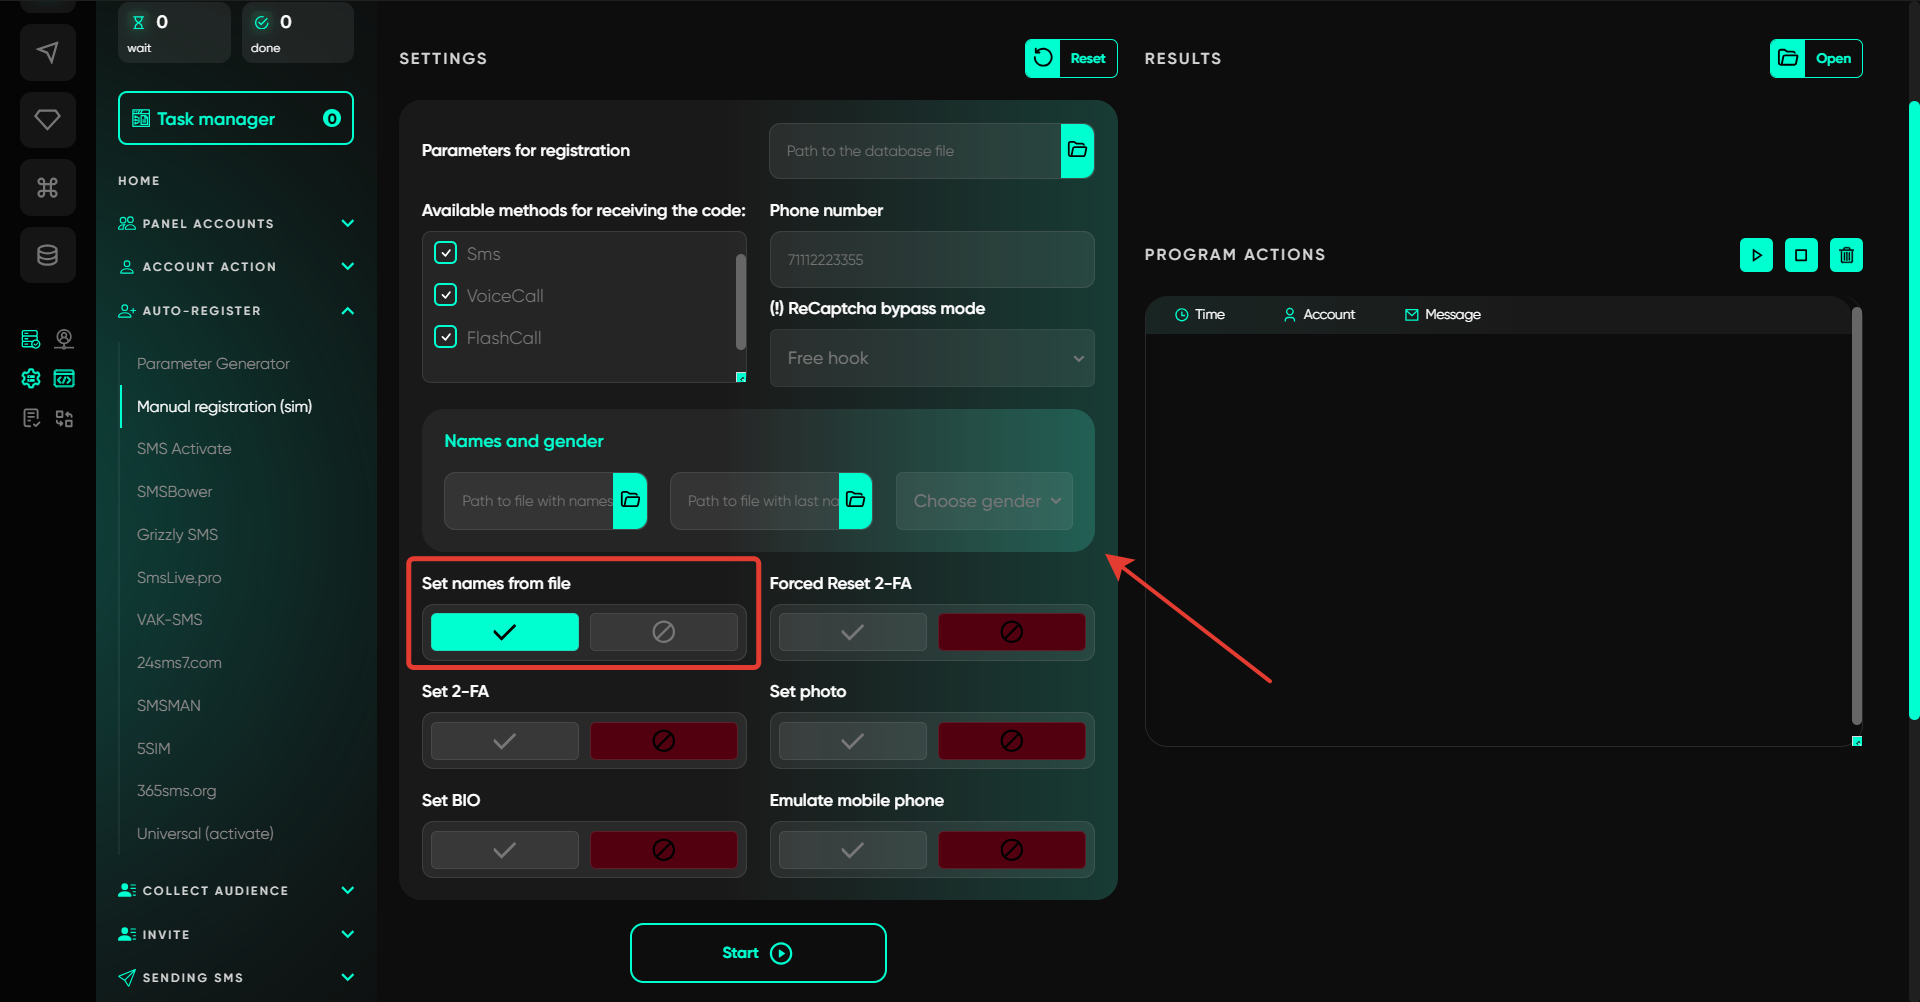Viewport: 1920px width, 1002px height.
Task: Click the database icon in left sidebar
Action: pos(47,255)
